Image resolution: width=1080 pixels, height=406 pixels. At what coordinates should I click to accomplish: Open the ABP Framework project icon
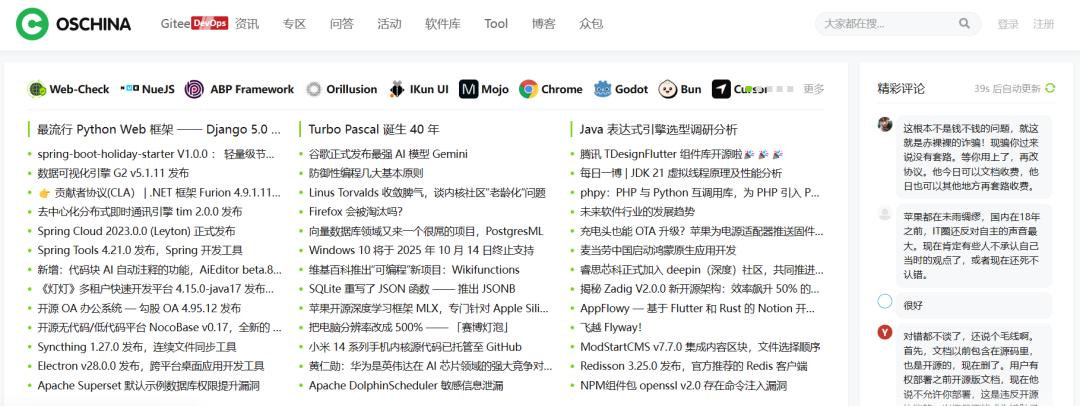pyautogui.click(x=194, y=89)
